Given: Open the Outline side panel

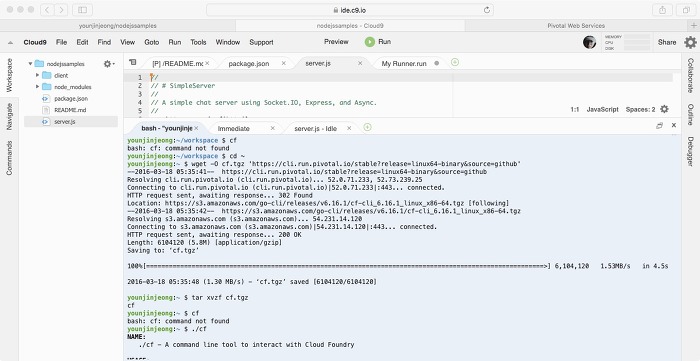Looking at the screenshot, I should tap(691, 115).
